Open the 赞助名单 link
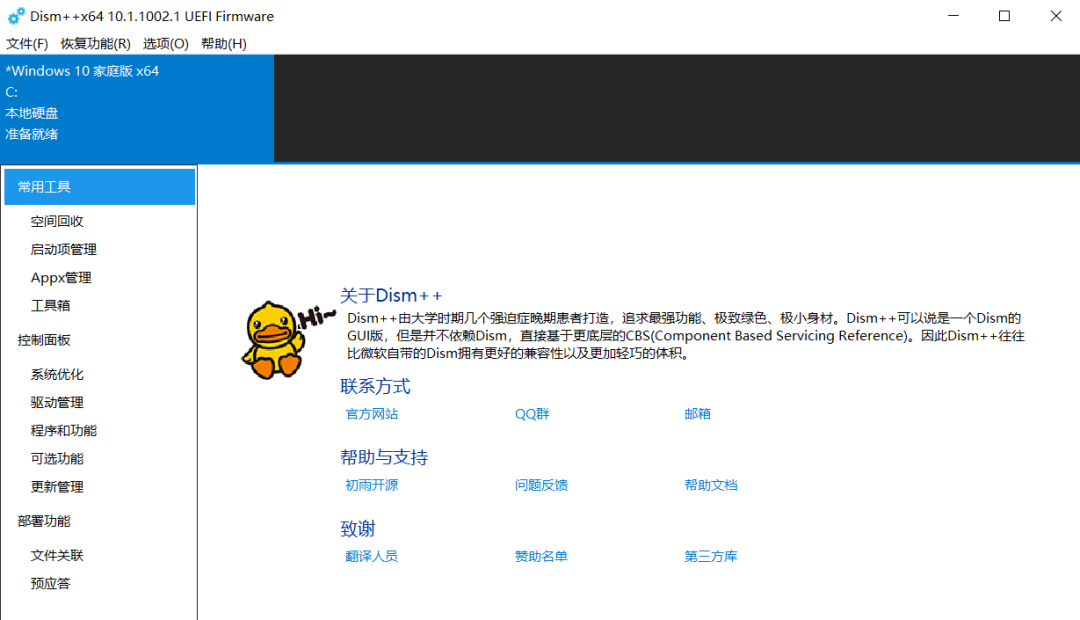Viewport: 1080px width, 620px height. 541,556
